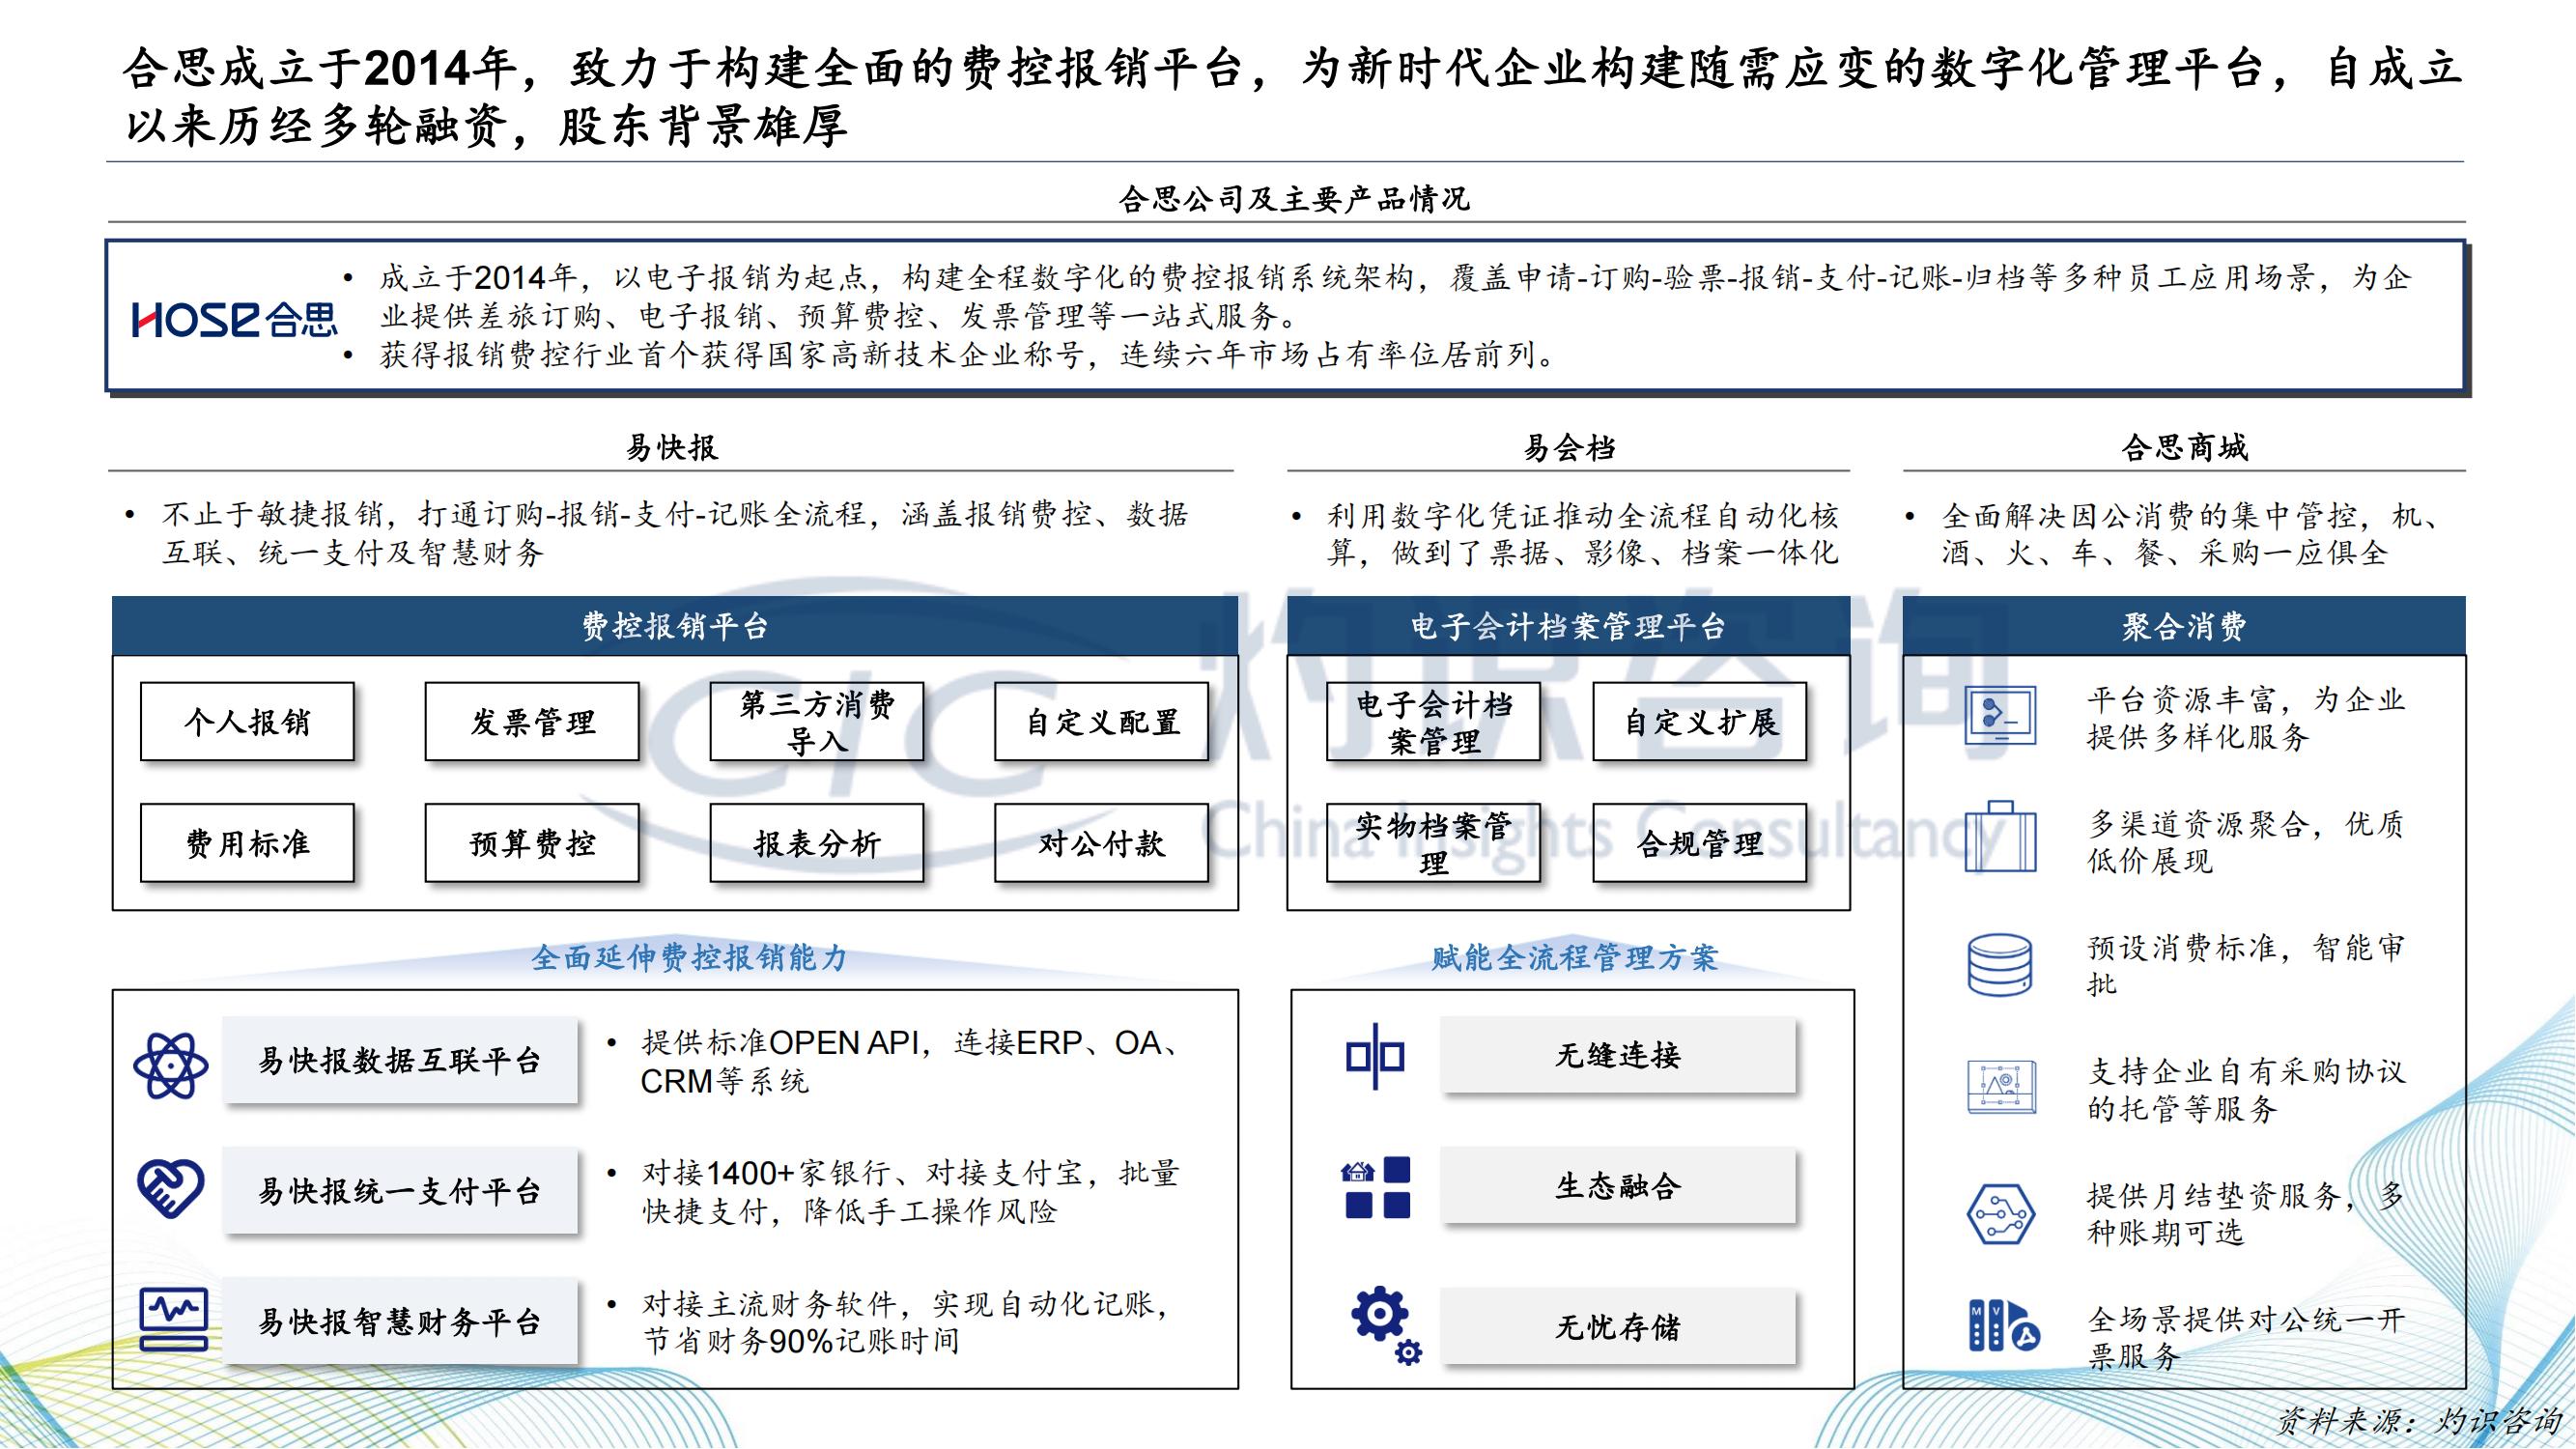Screen dimensions: 2576x1449
Task: Click the 易快报 section heading
Action: 671,447
